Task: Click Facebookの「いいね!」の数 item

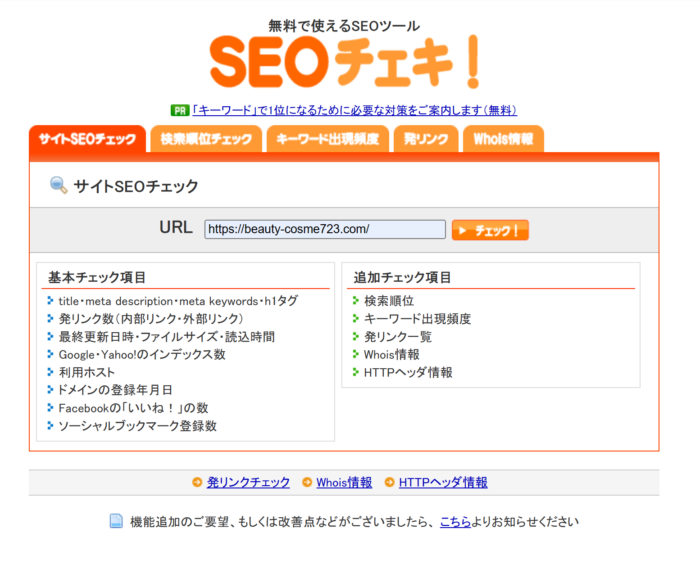Action: 133,408
